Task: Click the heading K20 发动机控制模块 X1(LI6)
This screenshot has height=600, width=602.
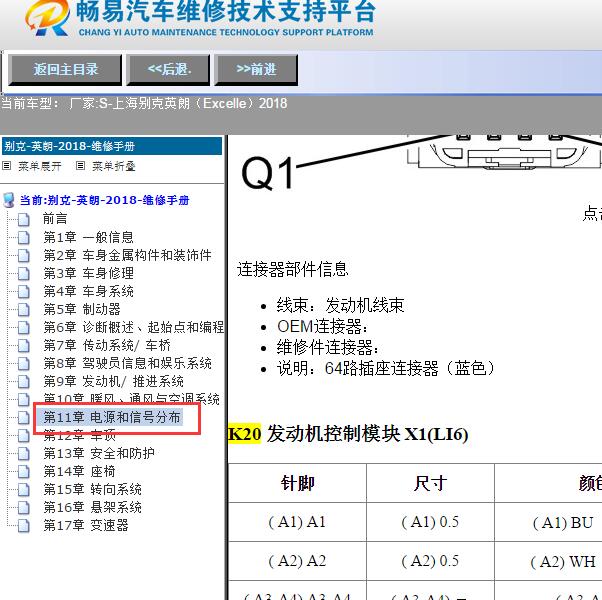Action: click(348, 434)
